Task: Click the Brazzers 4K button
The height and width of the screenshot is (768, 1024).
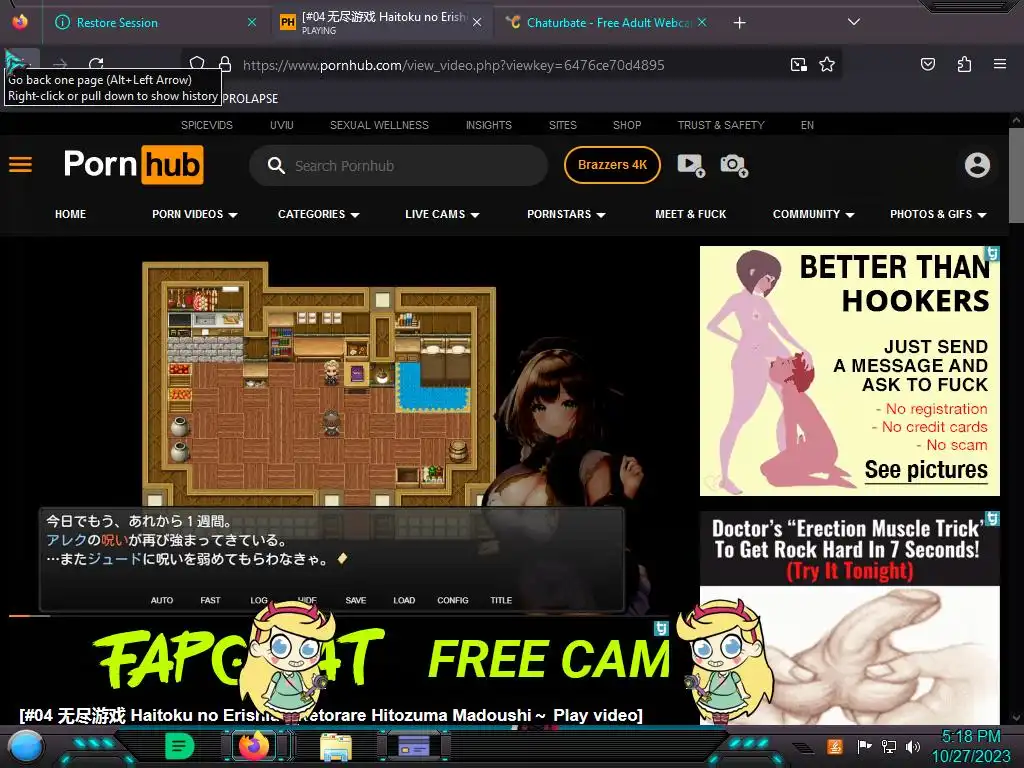Action: (x=612, y=165)
